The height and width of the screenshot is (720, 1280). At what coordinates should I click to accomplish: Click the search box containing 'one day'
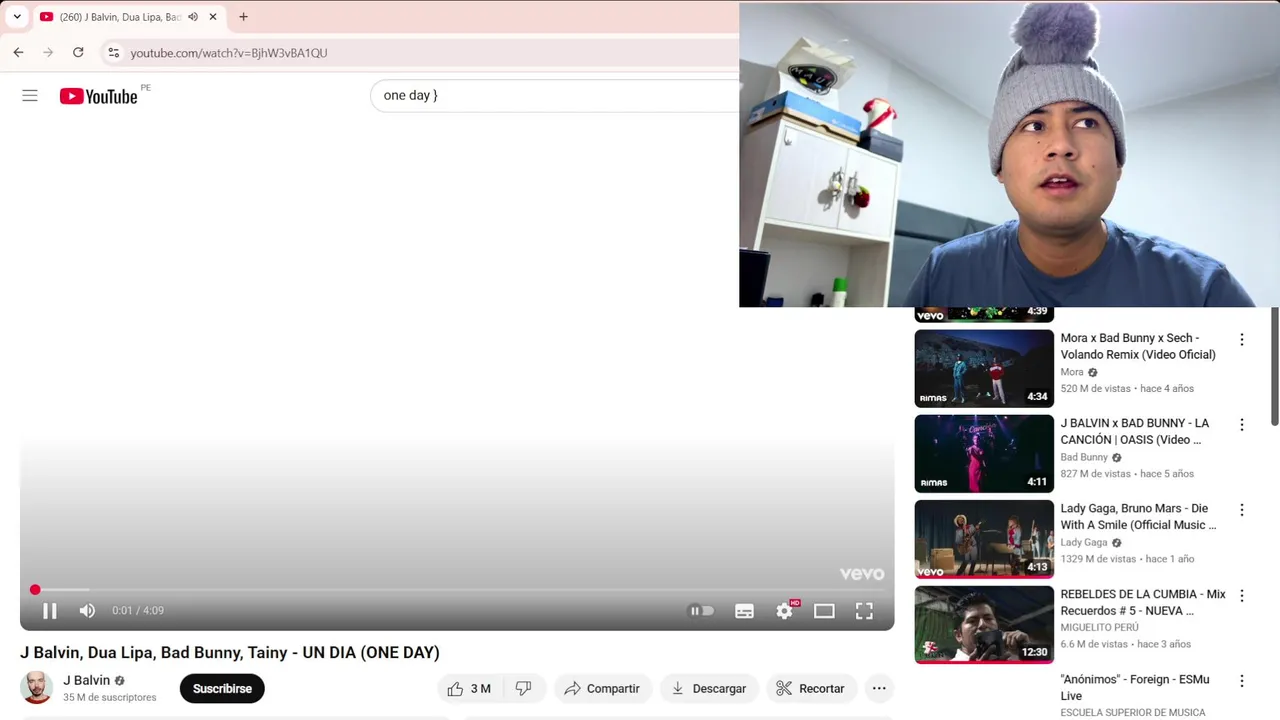click(x=555, y=95)
